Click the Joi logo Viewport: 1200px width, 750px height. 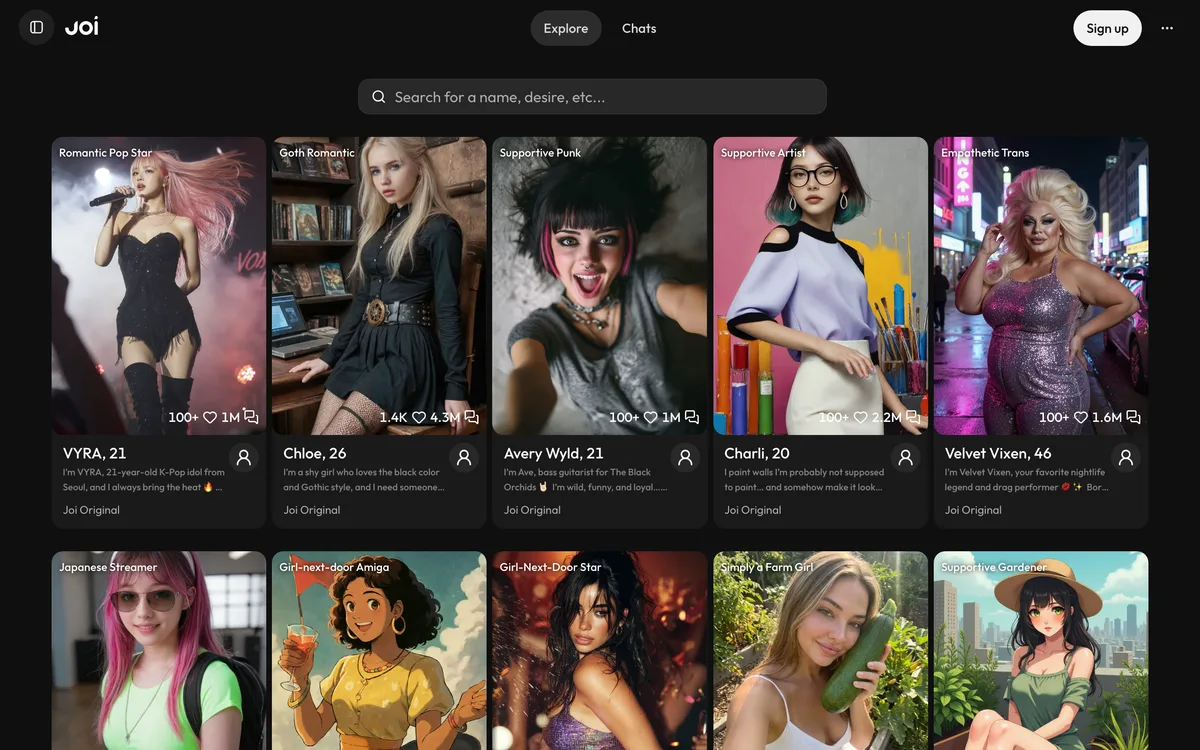tap(82, 27)
